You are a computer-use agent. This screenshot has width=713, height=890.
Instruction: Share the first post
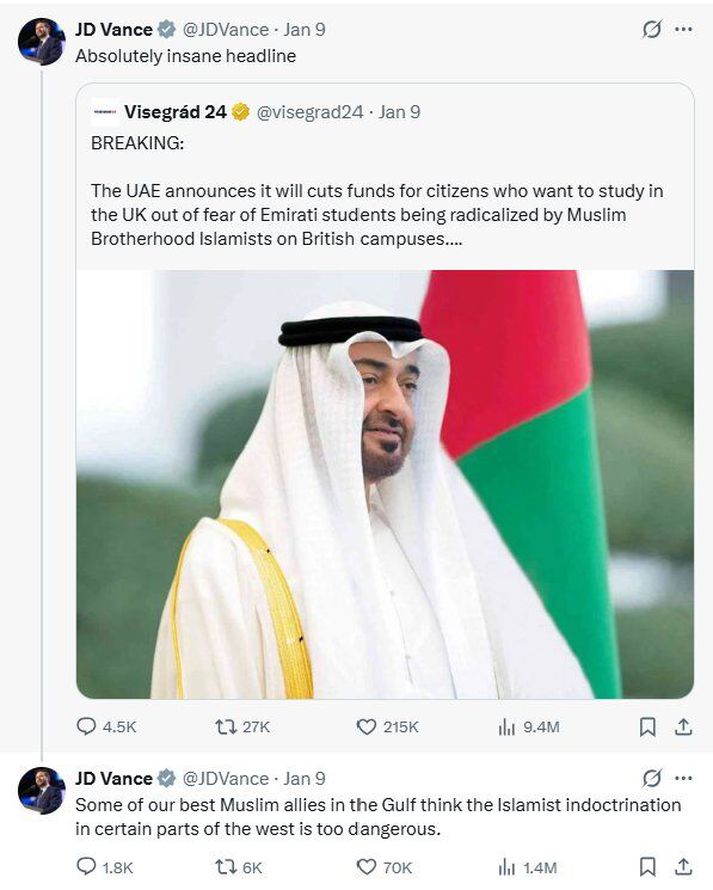tap(683, 727)
